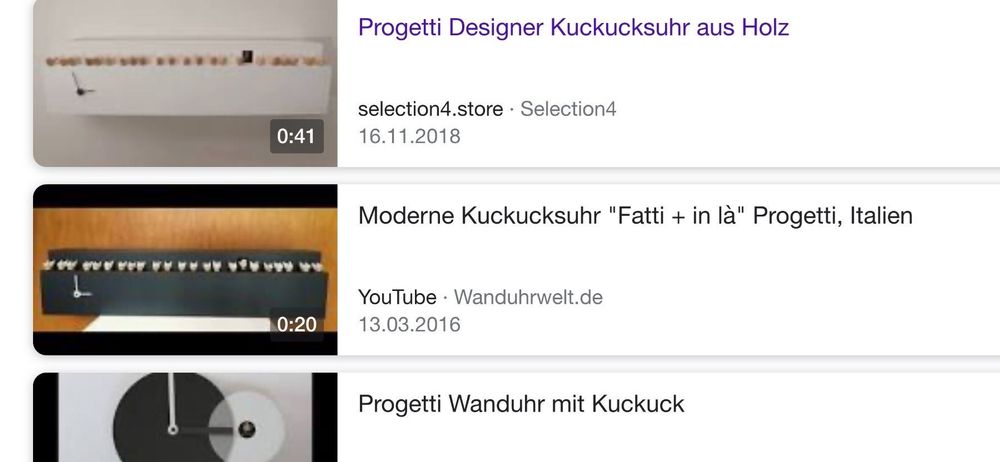Open the black cuckoo clock video thumbnail
1000x462 pixels.
pos(185,269)
